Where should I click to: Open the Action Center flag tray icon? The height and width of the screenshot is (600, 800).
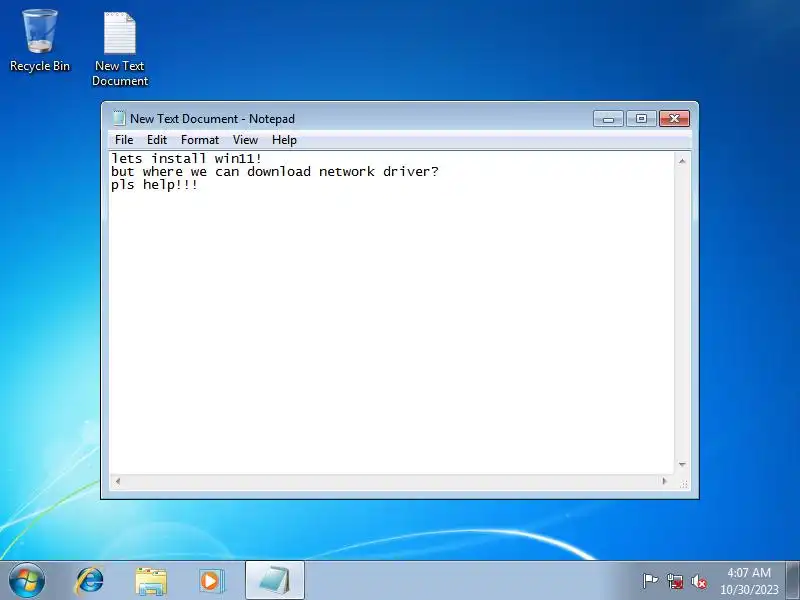[x=650, y=581]
